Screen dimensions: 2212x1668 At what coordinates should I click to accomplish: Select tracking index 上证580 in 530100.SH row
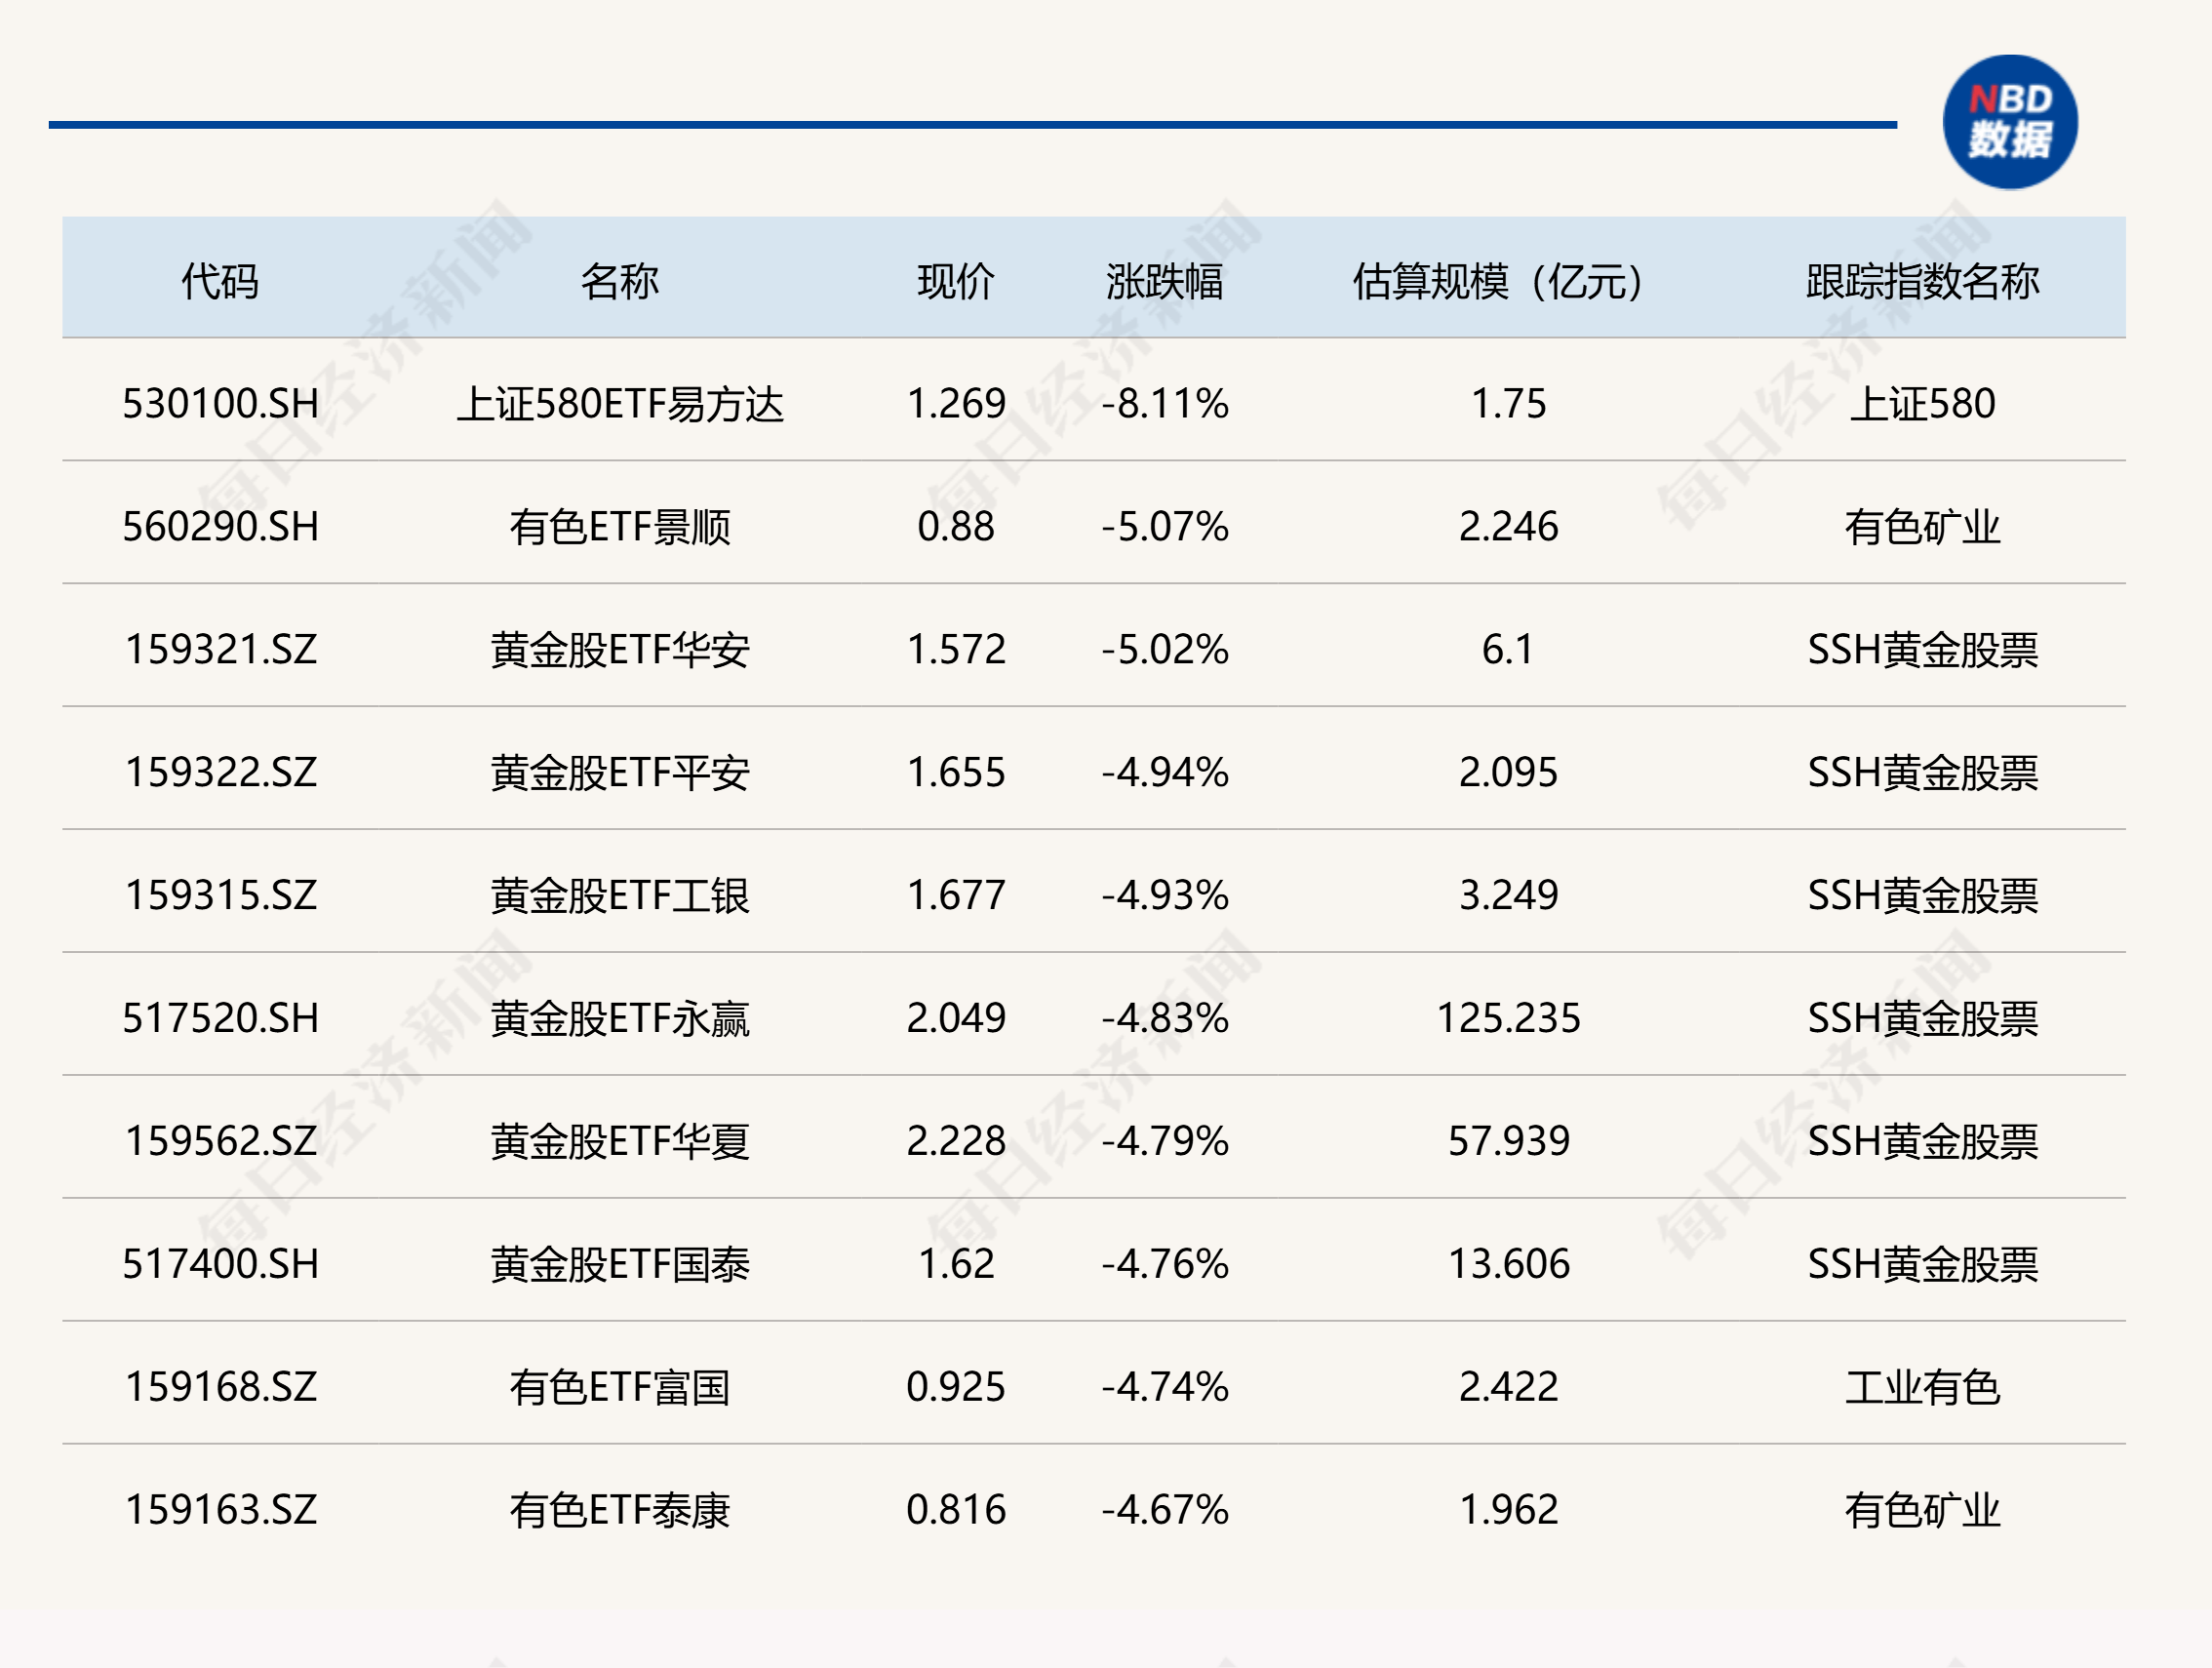[1922, 404]
